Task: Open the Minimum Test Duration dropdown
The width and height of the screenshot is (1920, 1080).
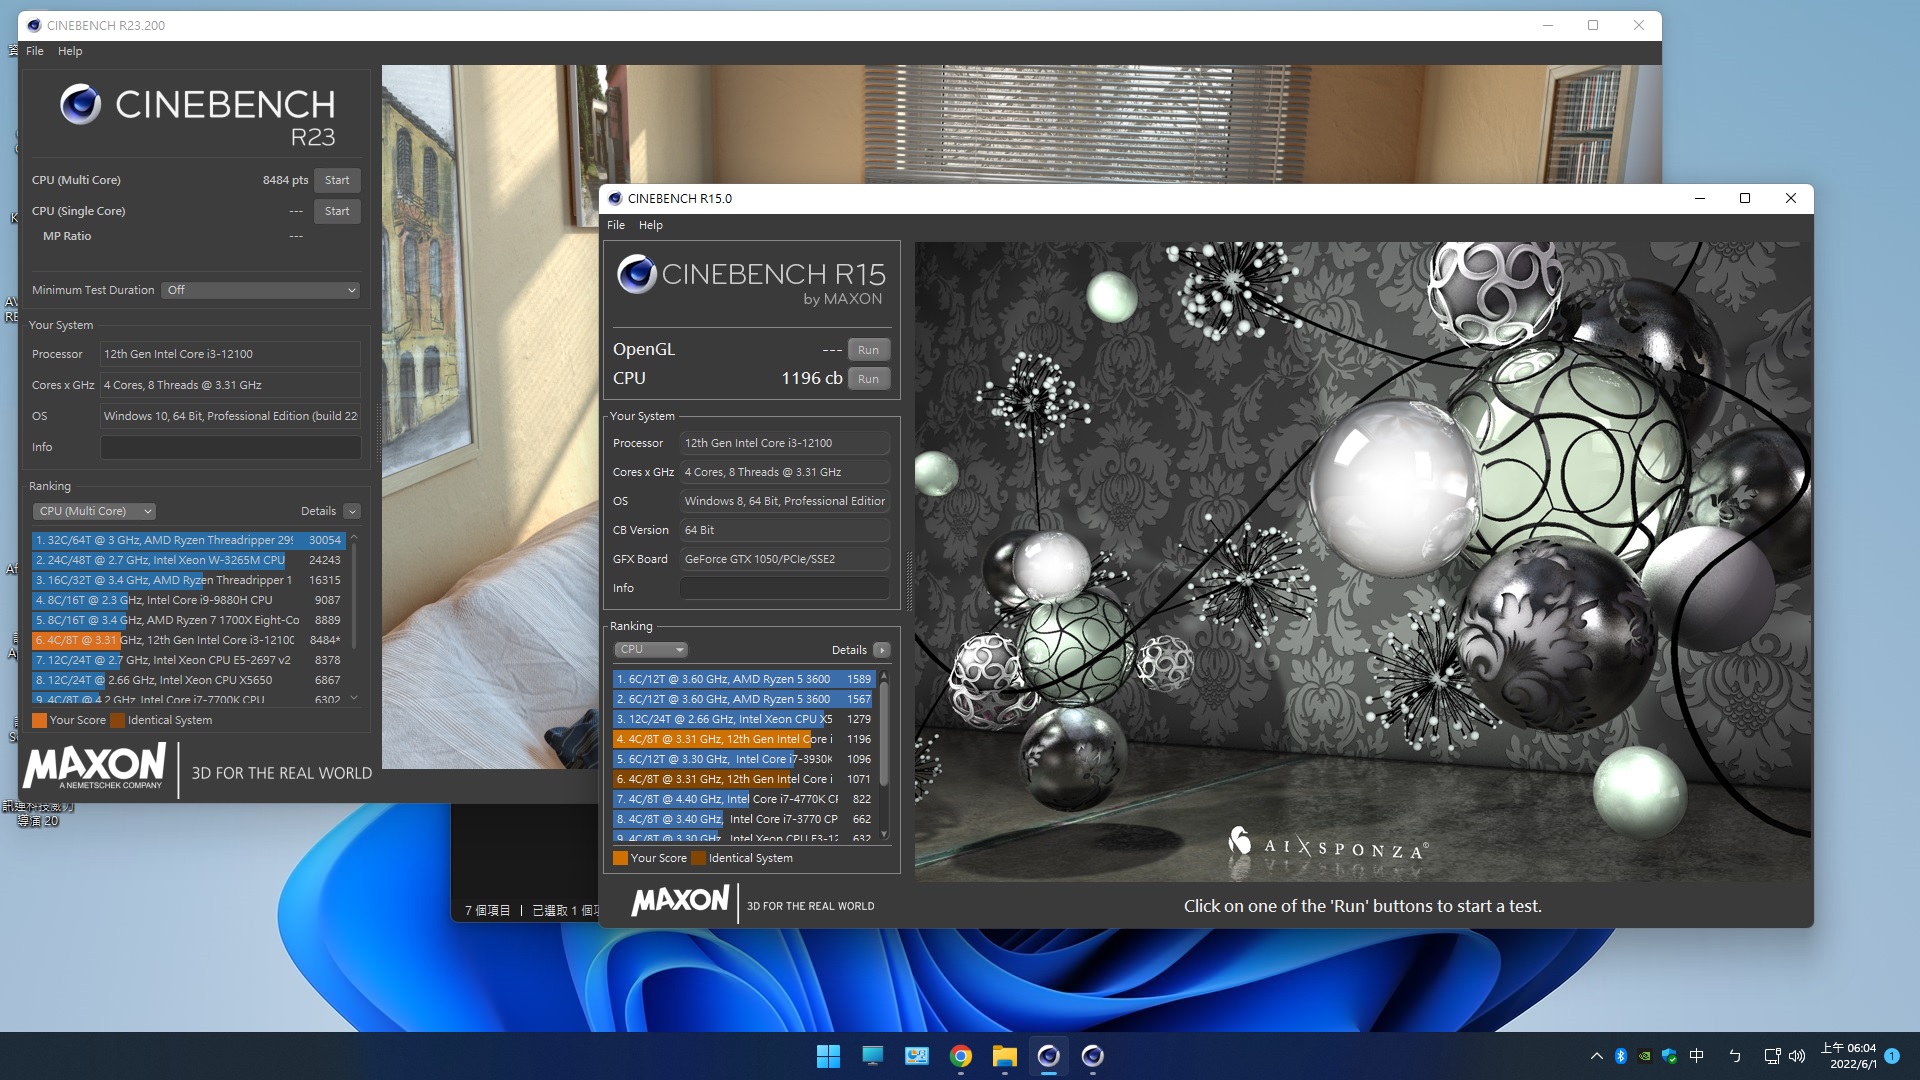Action: pyautogui.click(x=261, y=290)
